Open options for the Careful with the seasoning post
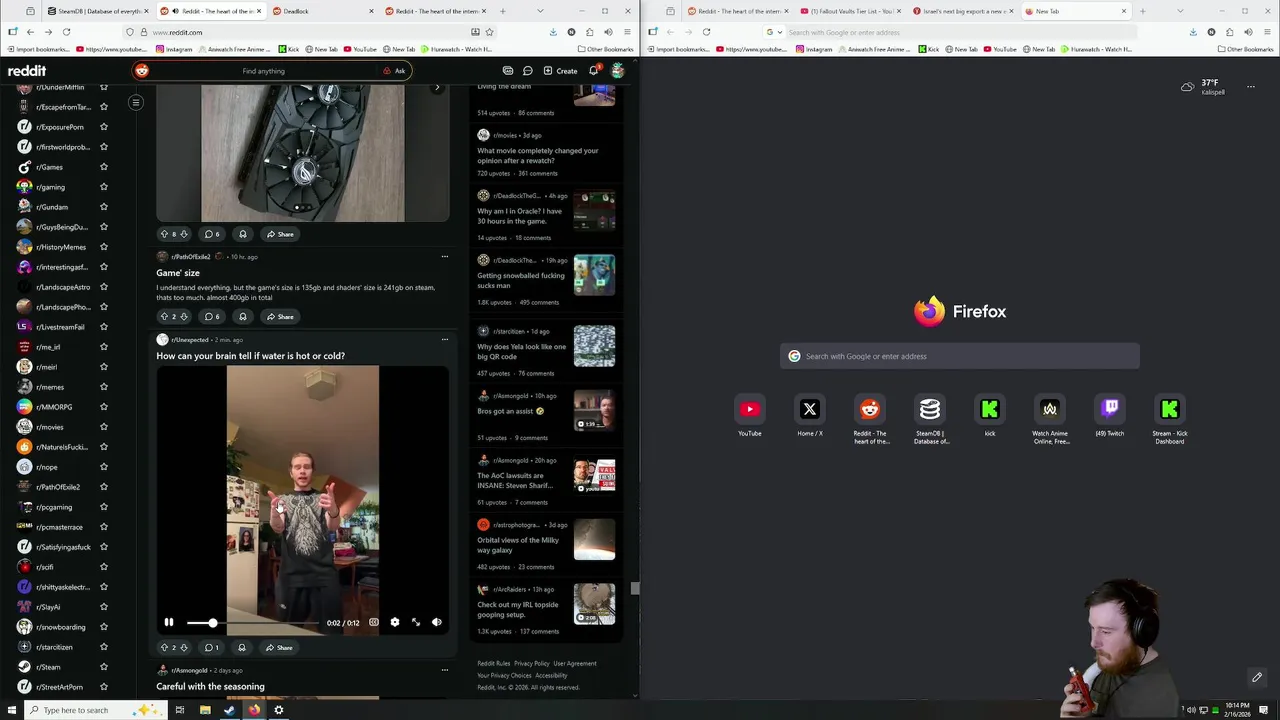 coord(445,670)
